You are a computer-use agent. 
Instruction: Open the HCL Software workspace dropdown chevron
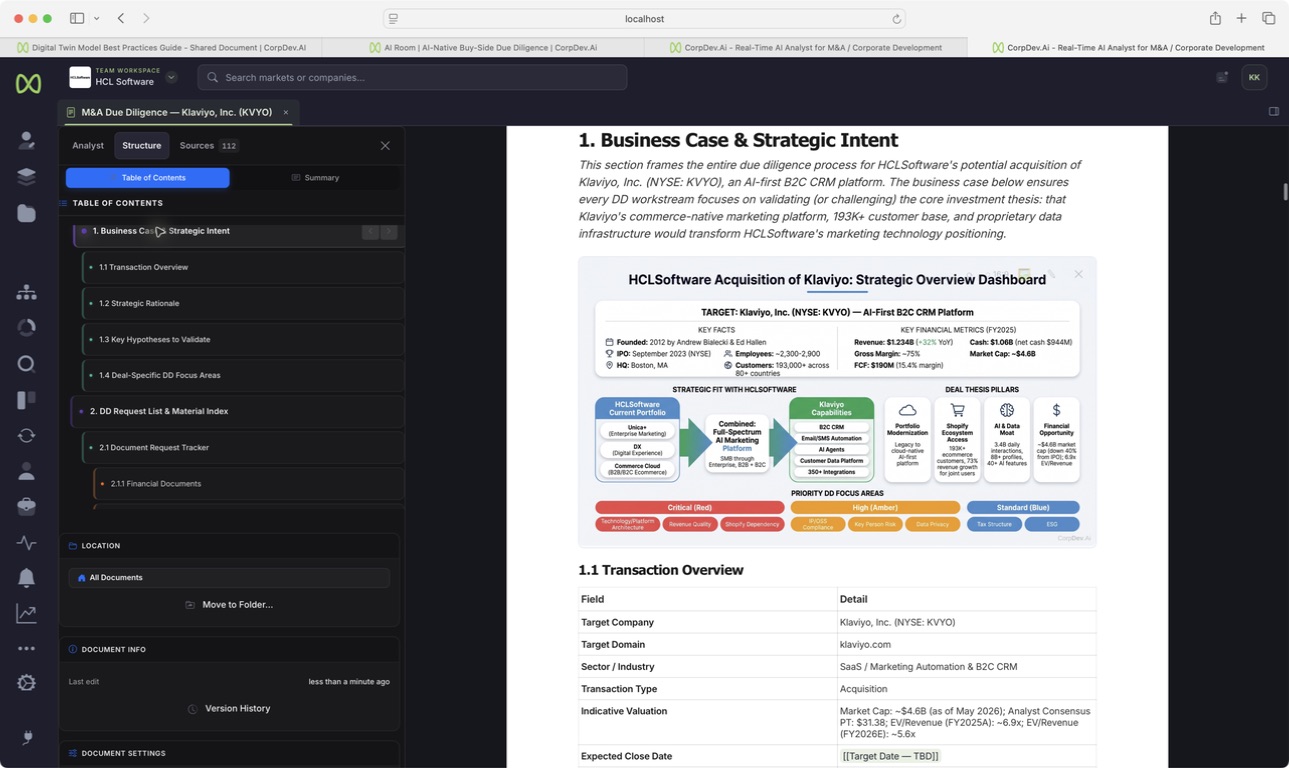[171, 77]
